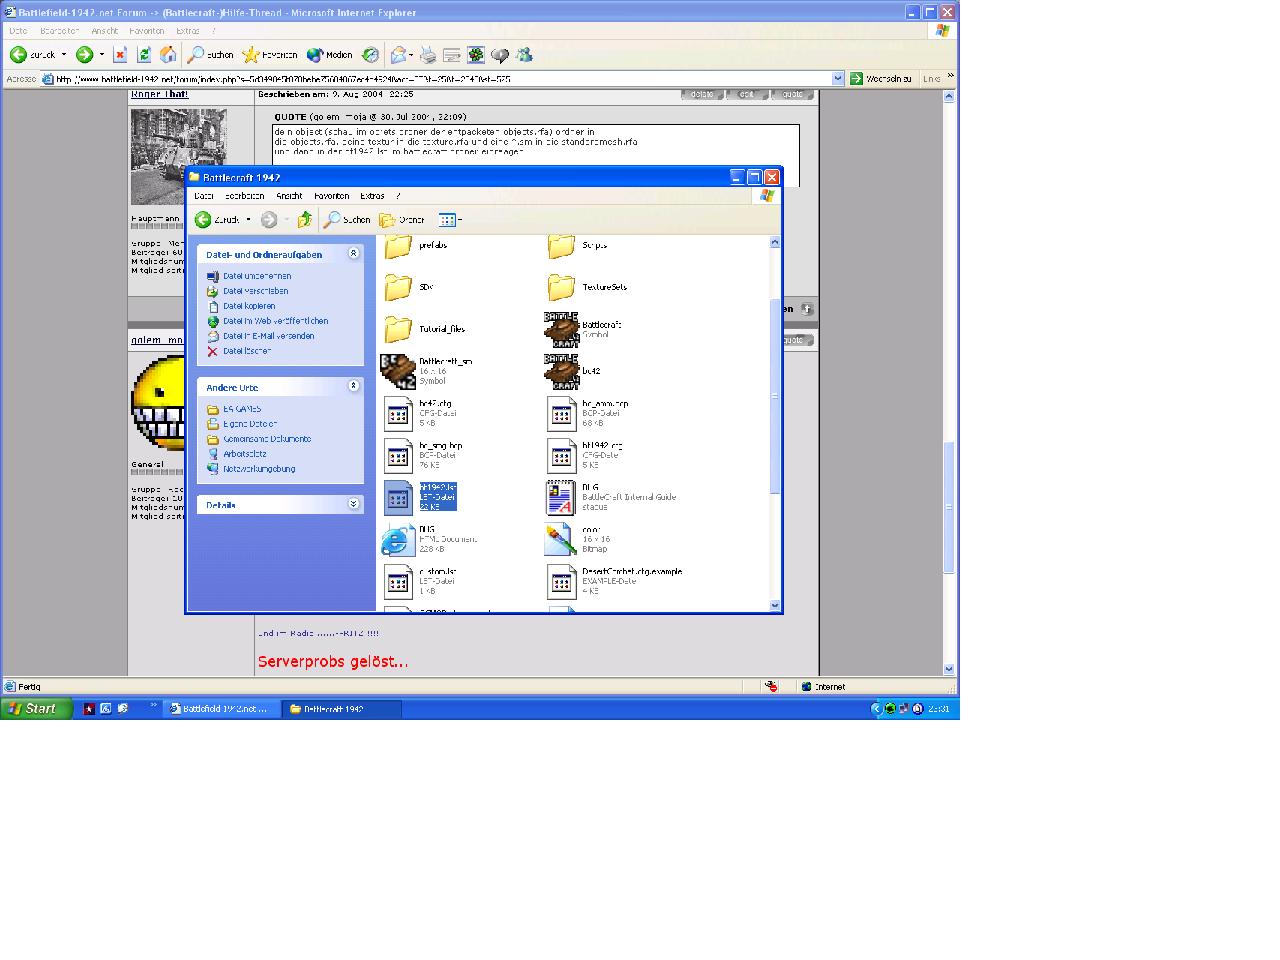Open Favoriten menu in Battlecraft 1942 window
1280x960 pixels.
331,196
